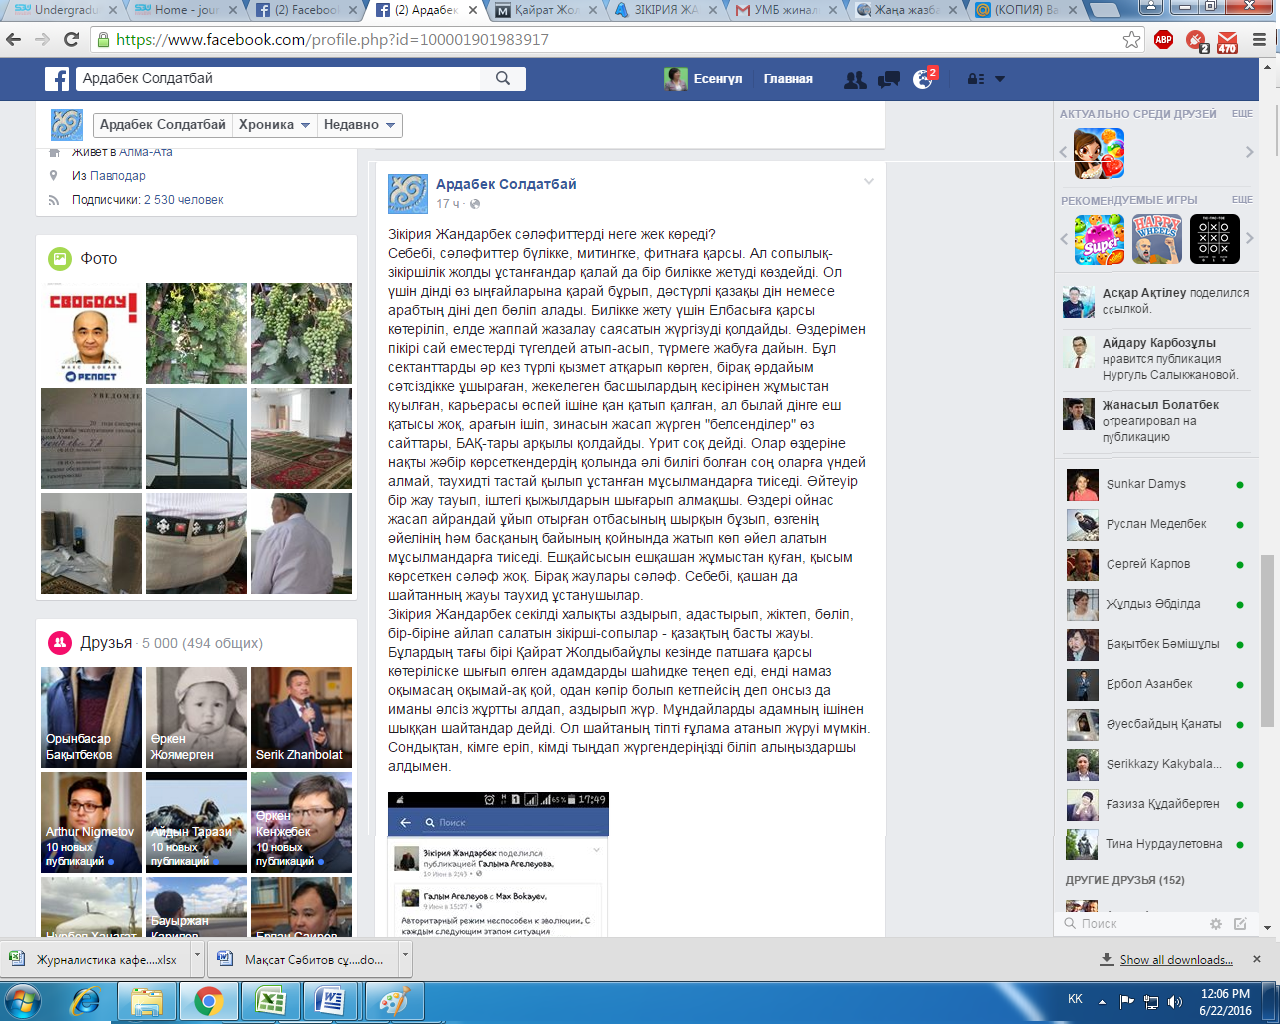
Task: Click the browser back arrow
Action: tap(14, 40)
